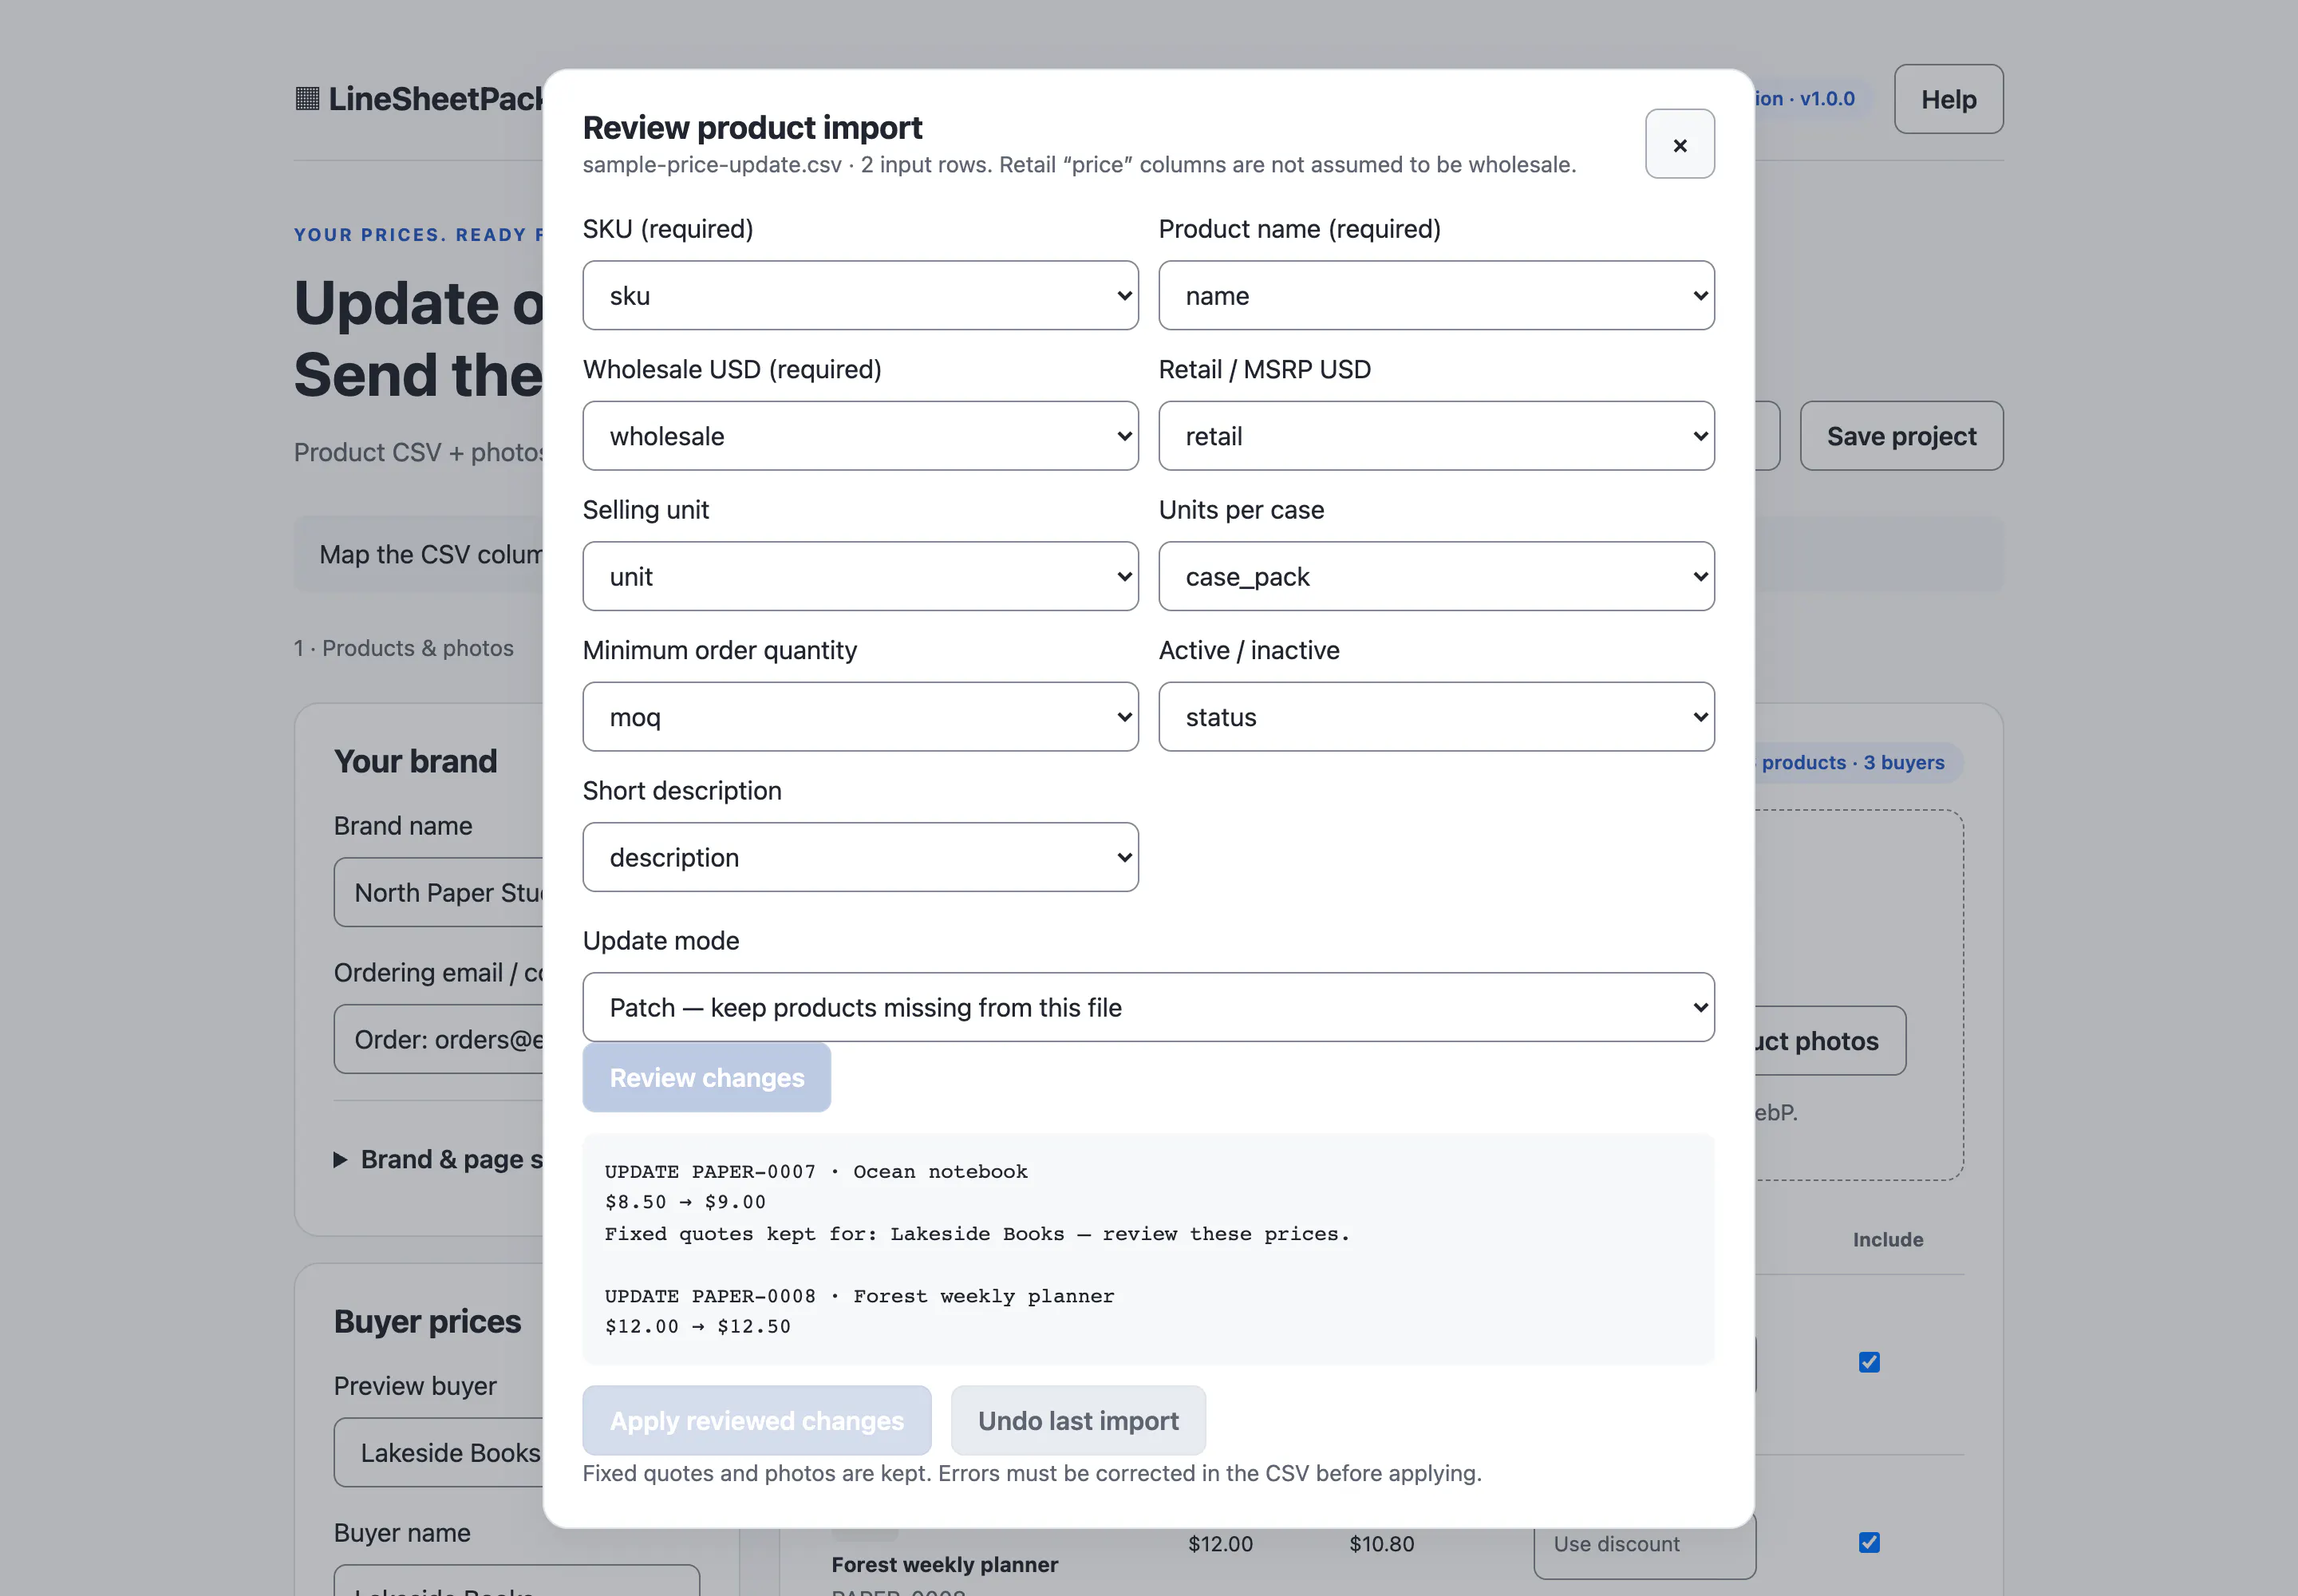Click the $12.00 → $12.50 price change

697,1327
